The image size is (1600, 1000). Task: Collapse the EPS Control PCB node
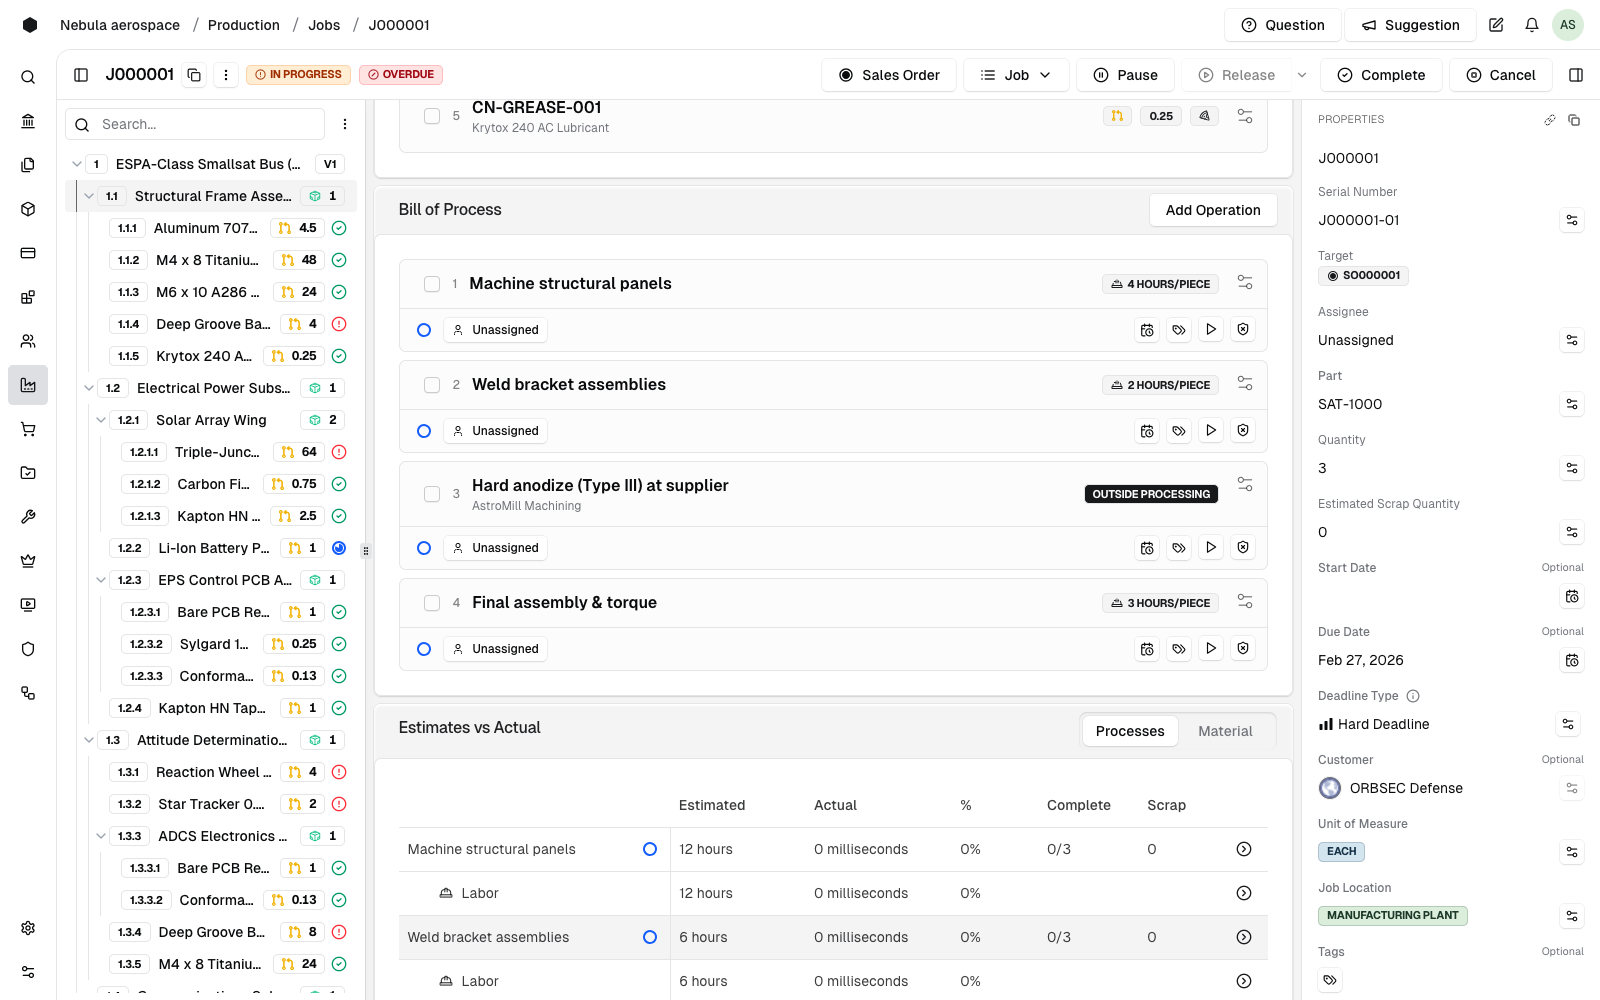pyautogui.click(x=101, y=580)
